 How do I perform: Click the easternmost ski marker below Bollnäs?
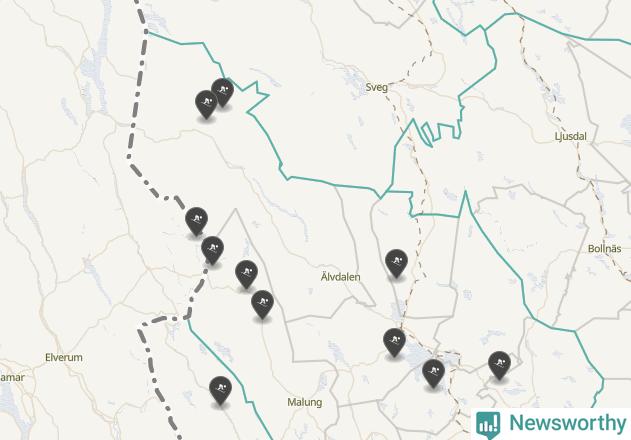(x=499, y=365)
